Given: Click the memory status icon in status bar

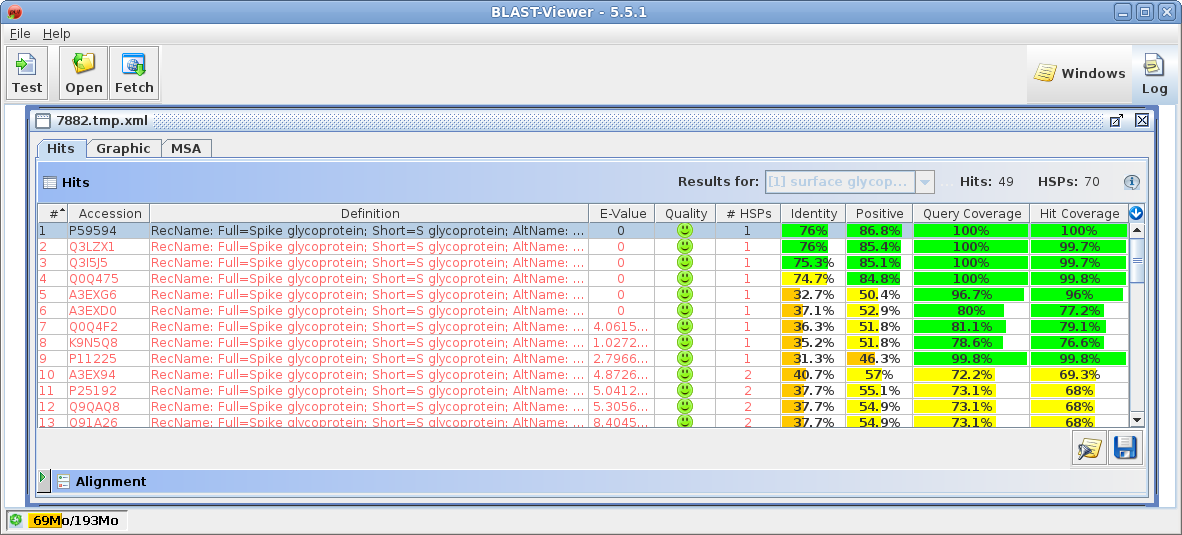Looking at the screenshot, I should tap(16, 520).
